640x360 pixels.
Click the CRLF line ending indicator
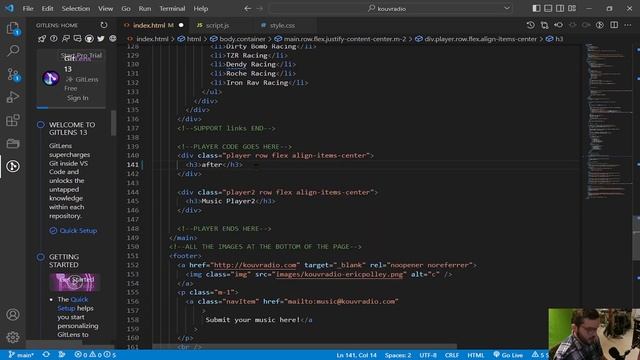452,355
